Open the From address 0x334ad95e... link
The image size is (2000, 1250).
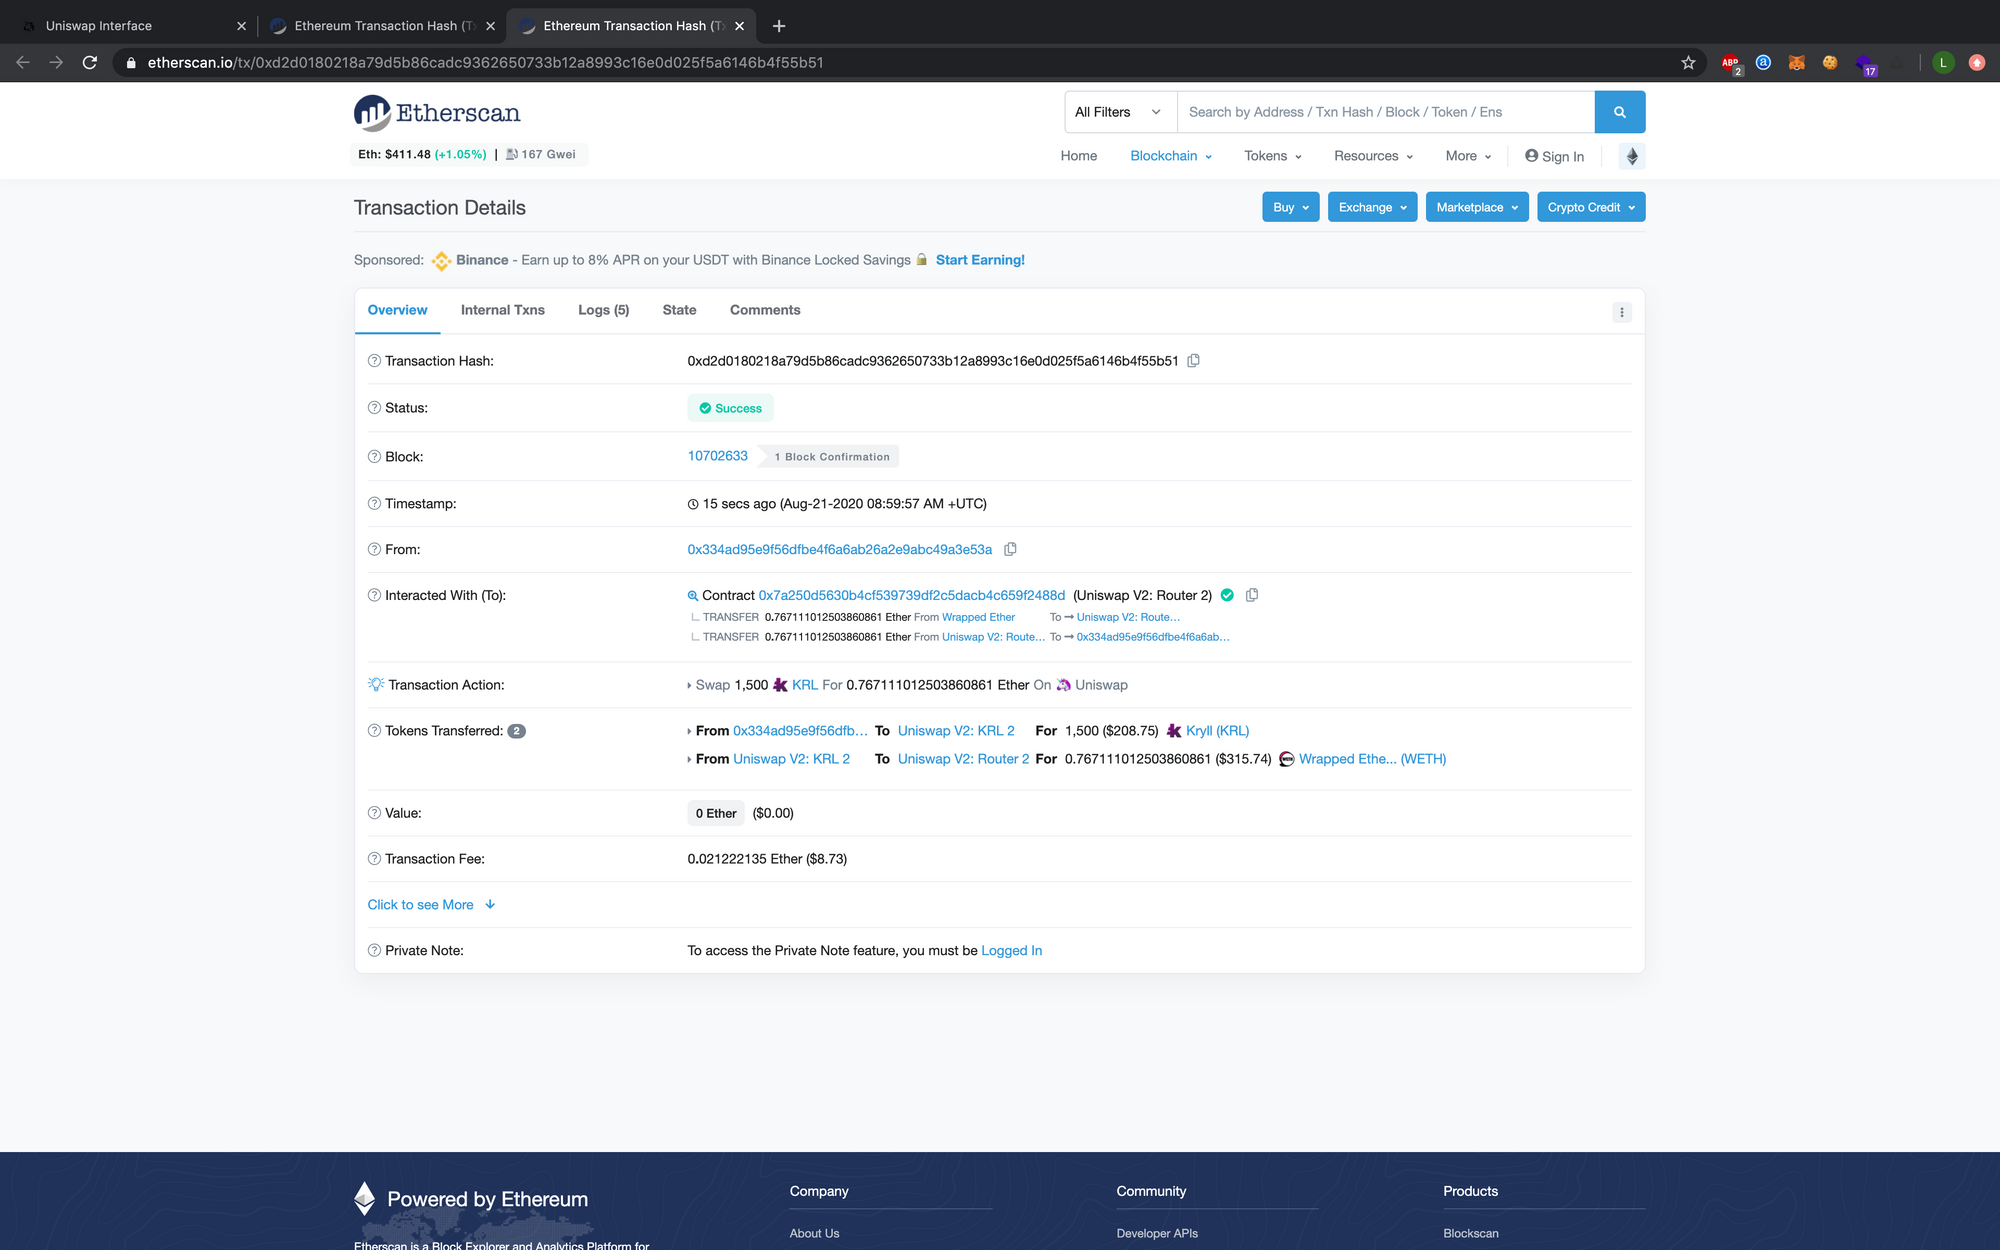(839, 550)
